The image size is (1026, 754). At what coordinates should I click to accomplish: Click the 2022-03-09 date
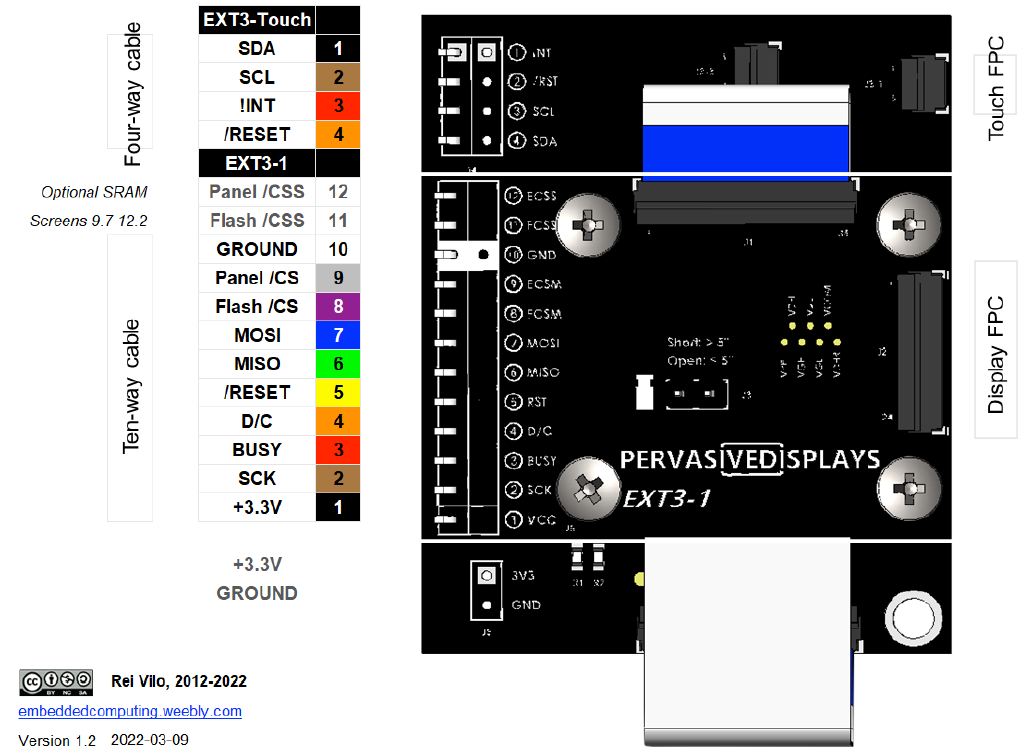pos(150,740)
